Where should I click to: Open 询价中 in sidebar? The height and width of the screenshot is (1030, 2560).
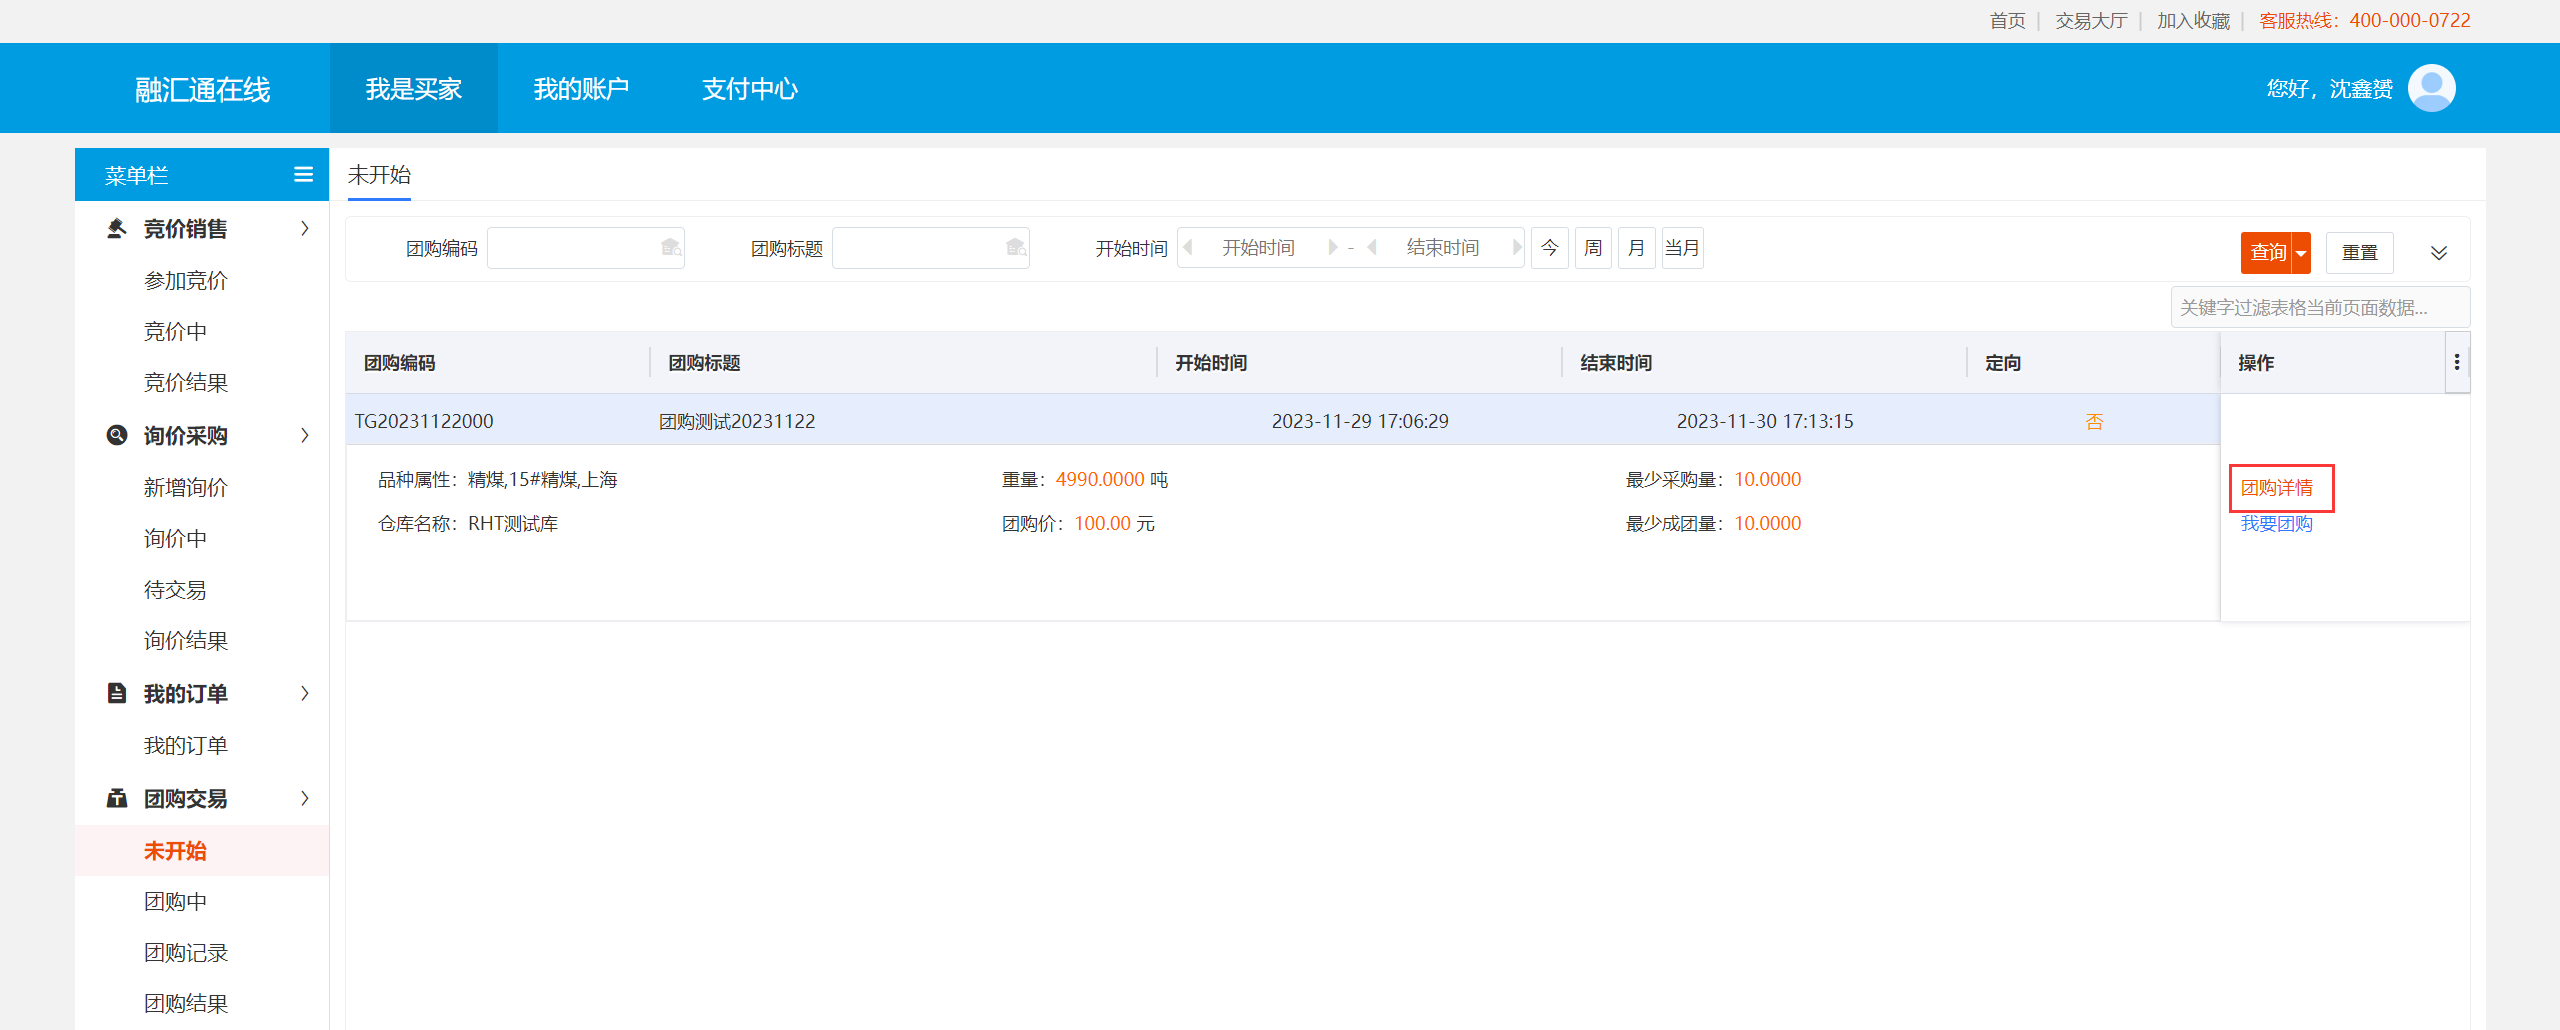(175, 538)
